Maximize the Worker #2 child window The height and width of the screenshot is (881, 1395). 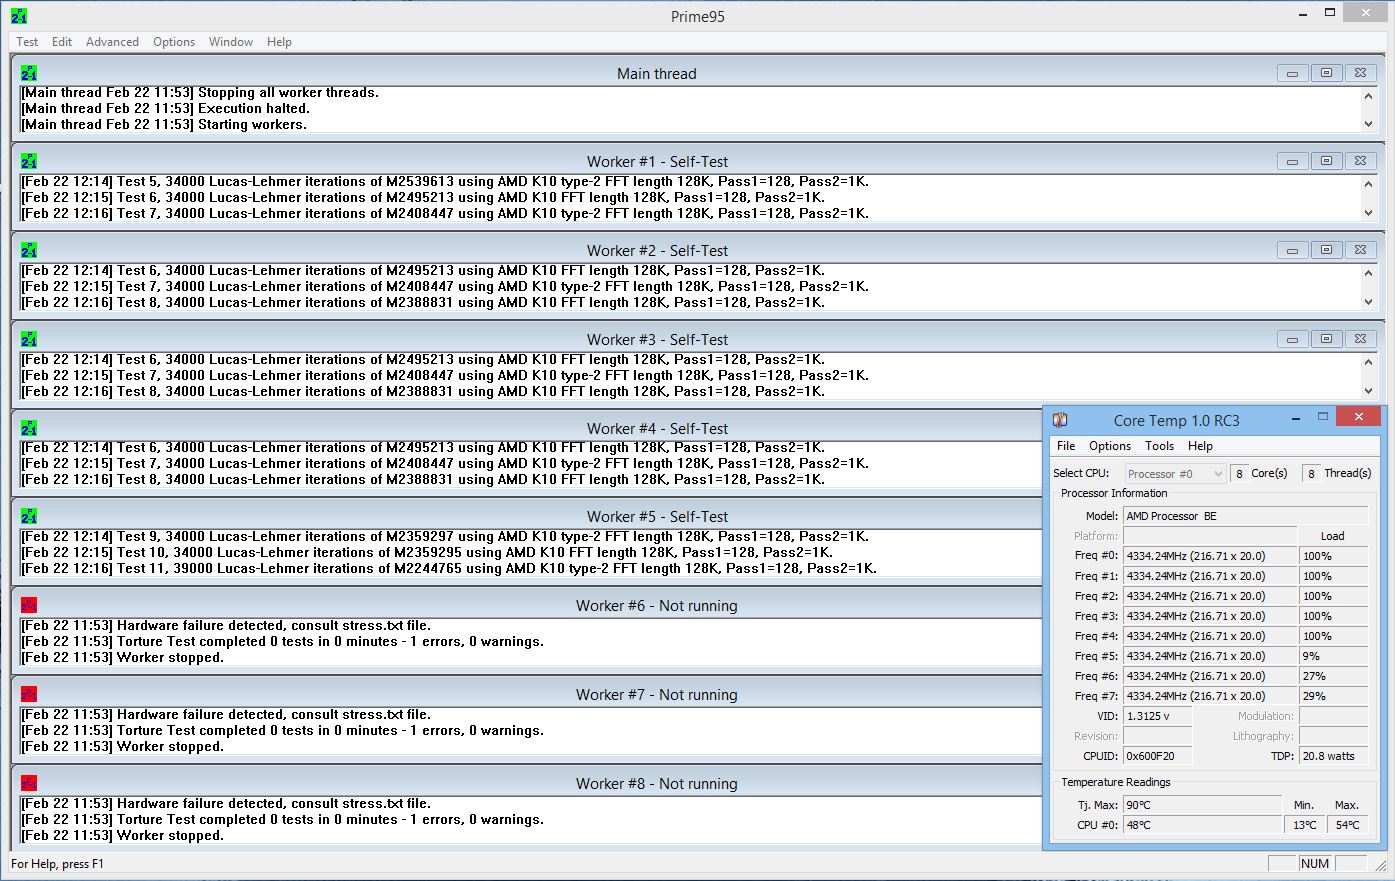pos(1326,250)
